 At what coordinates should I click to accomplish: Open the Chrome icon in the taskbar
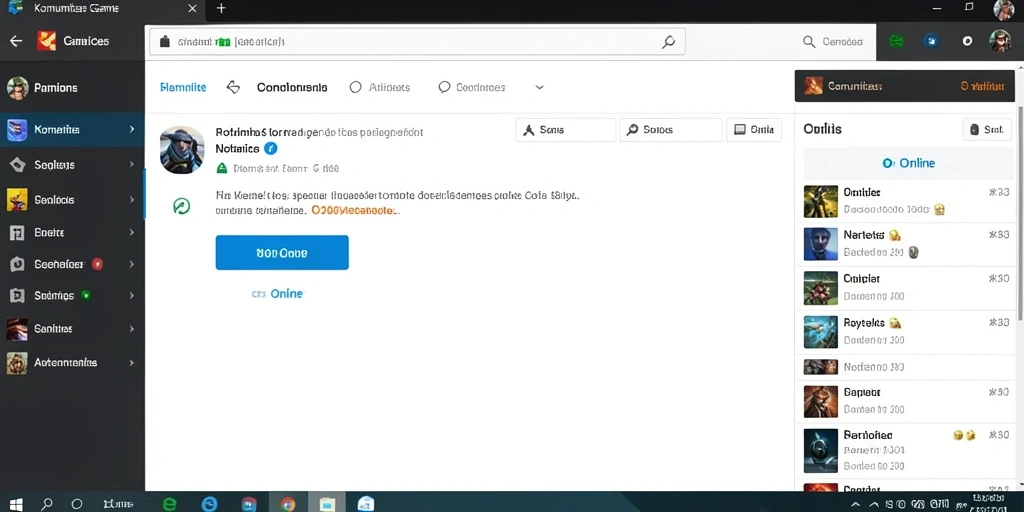[x=288, y=504]
